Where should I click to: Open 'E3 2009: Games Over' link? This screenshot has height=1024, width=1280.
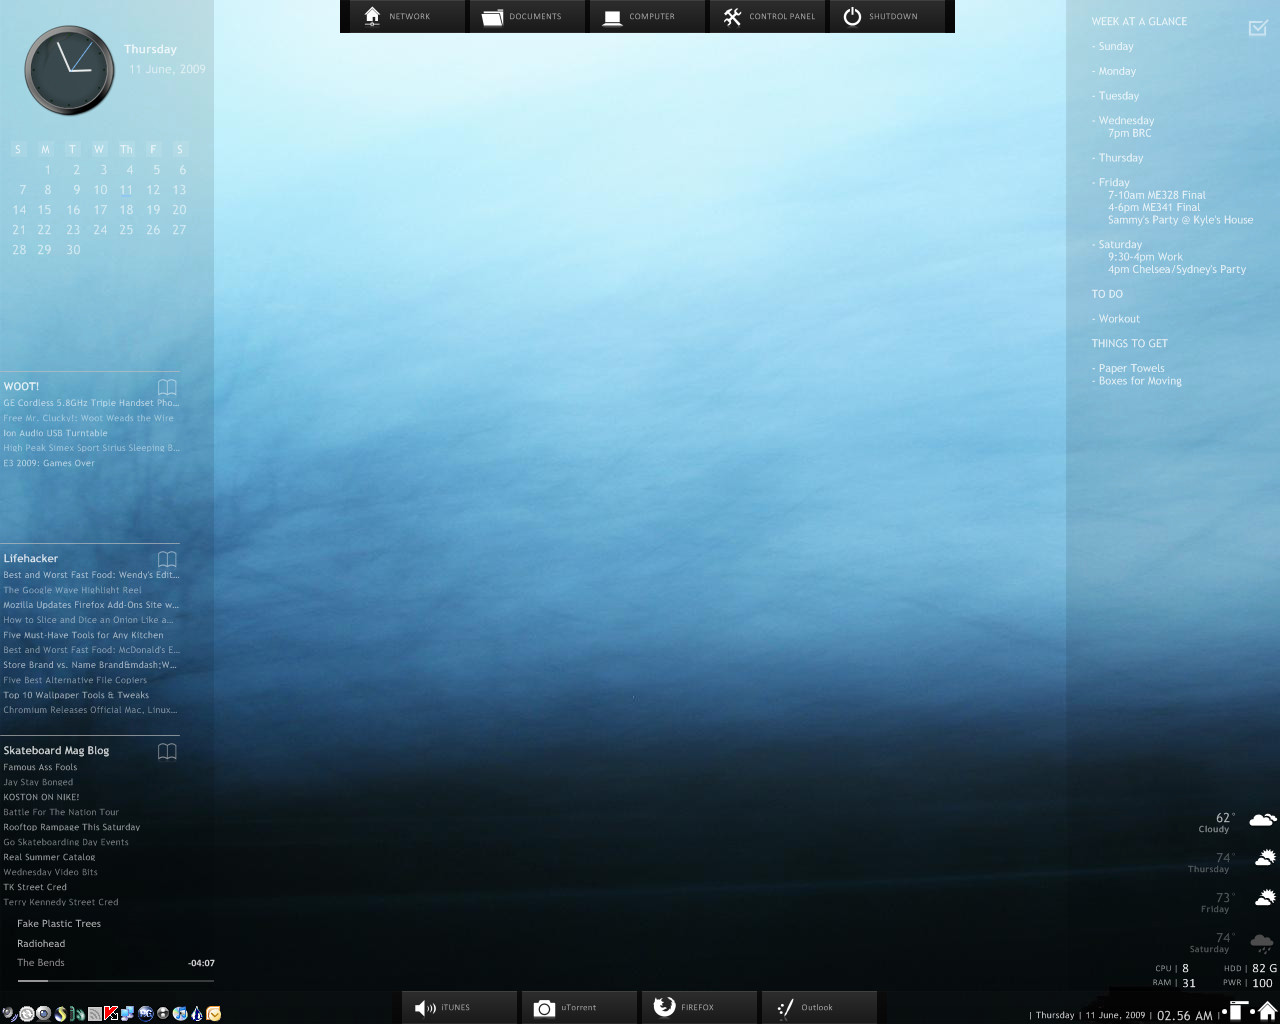point(49,463)
